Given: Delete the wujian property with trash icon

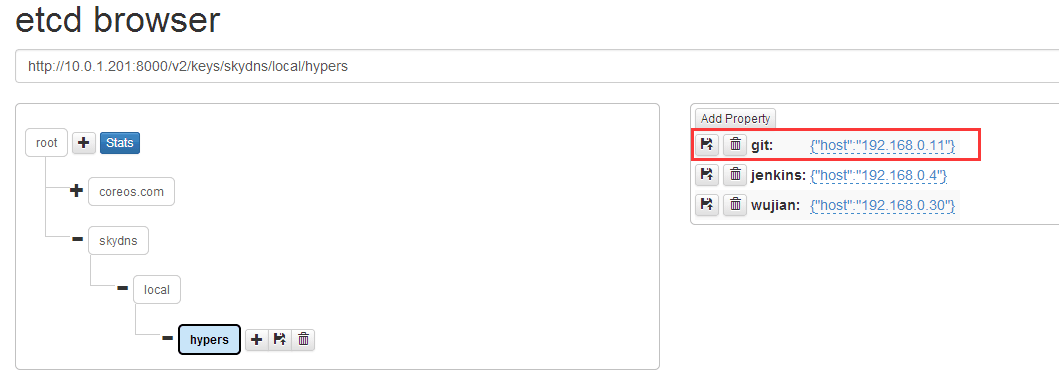Looking at the screenshot, I should pos(735,205).
